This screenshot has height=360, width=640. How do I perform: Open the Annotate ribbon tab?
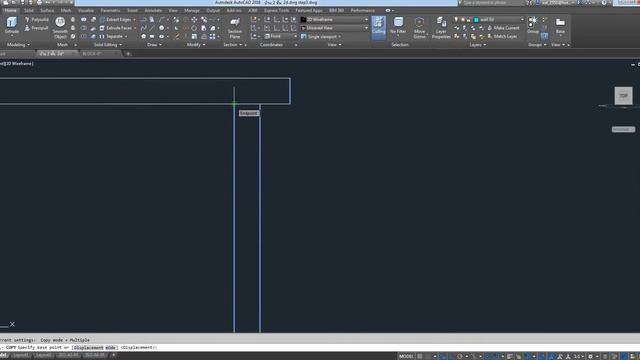(x=153, y=11)
